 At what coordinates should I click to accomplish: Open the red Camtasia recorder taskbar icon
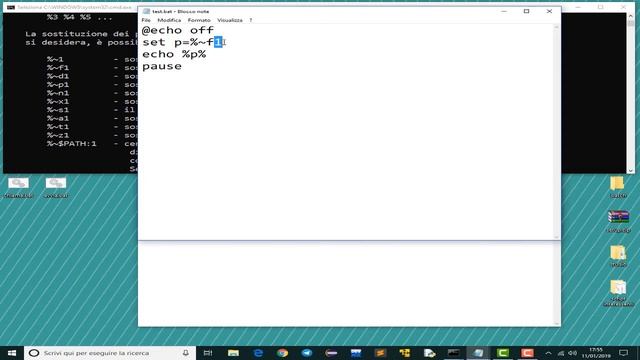pos(527,353)
